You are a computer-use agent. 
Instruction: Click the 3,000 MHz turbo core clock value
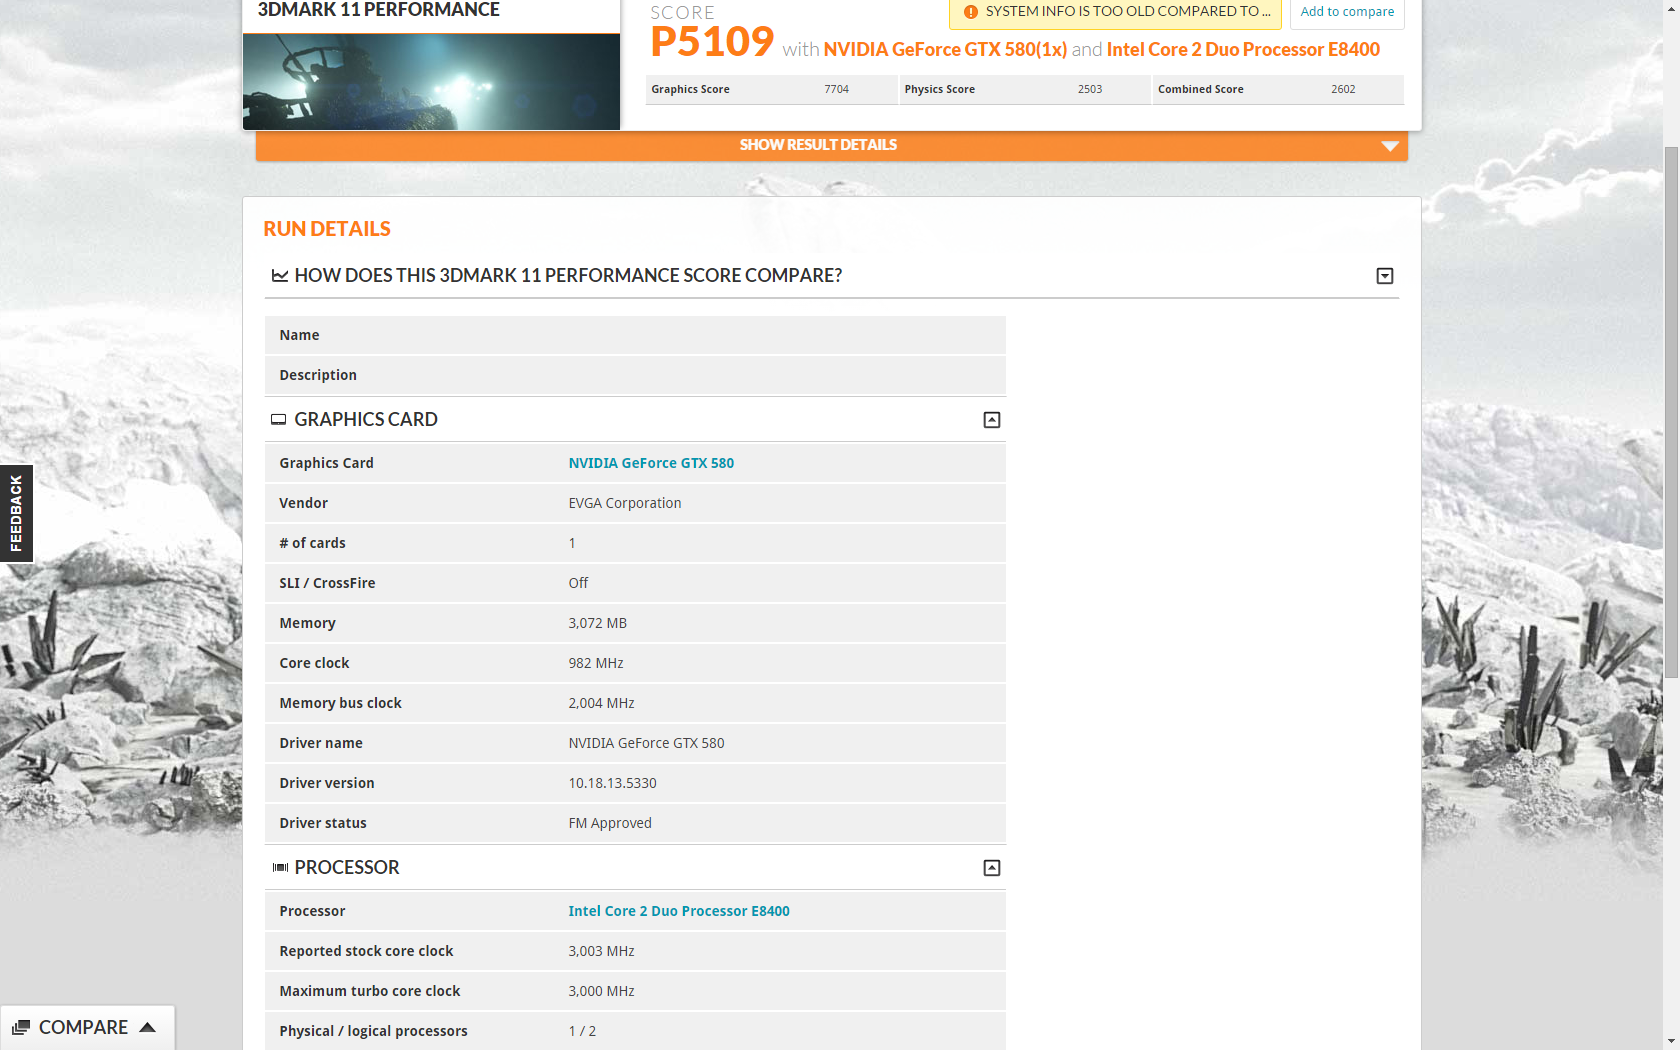pos(602,991)
